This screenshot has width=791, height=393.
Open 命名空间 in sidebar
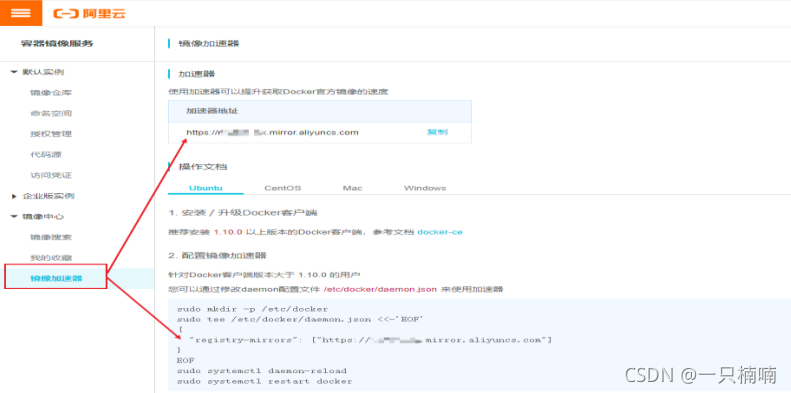click(x=51, y=114)
